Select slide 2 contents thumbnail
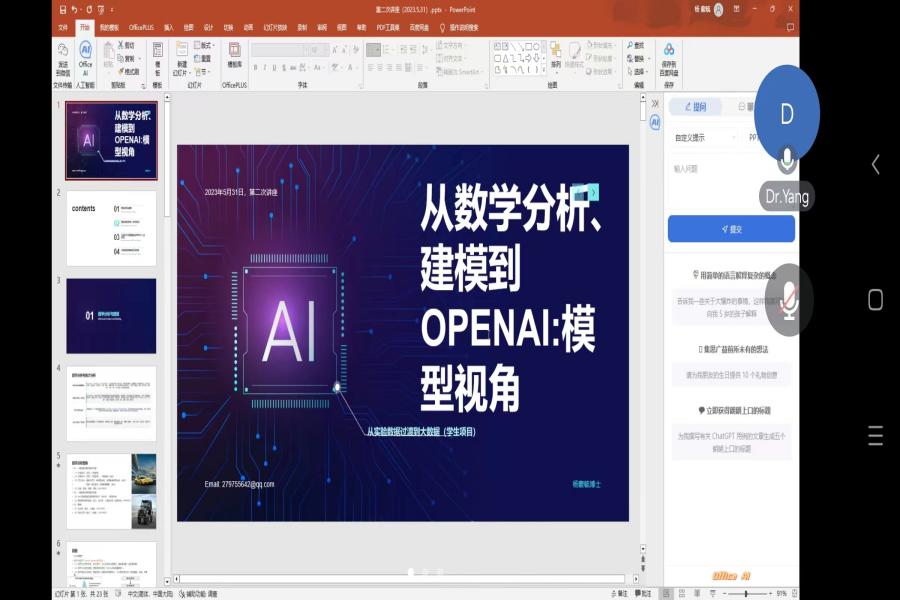Screen dimensions: 900x600 (111, 229)
